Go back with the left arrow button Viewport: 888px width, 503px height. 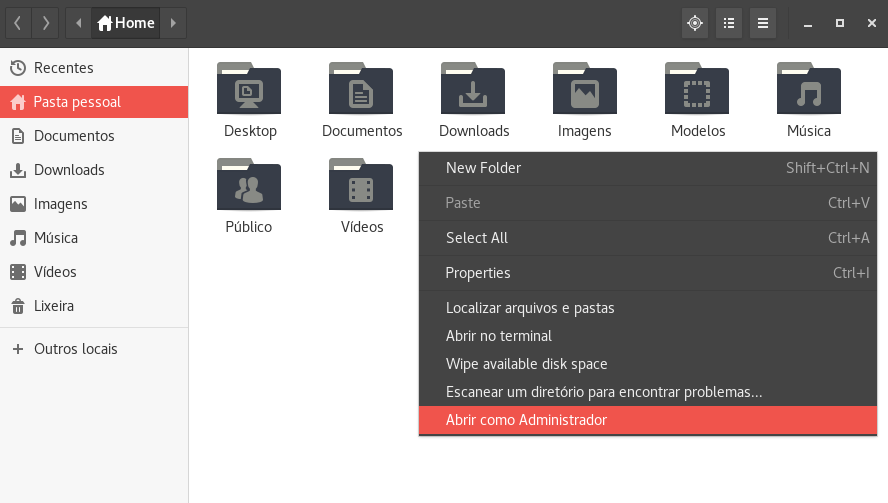tap(18, 23)
